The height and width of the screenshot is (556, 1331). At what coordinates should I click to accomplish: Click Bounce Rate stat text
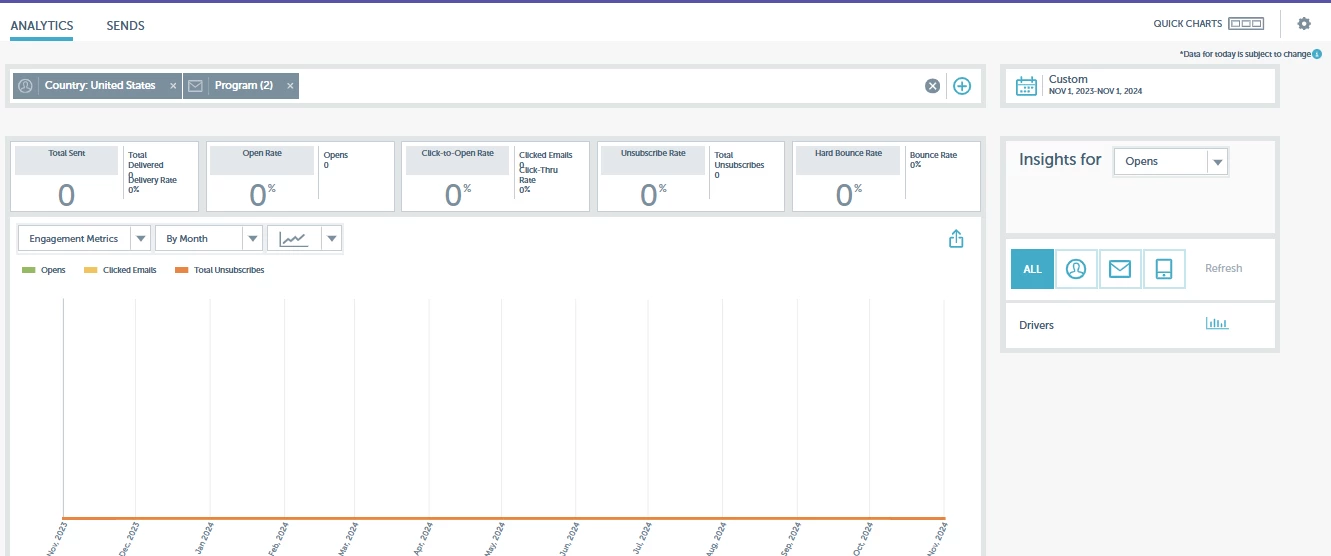(933, 155)
